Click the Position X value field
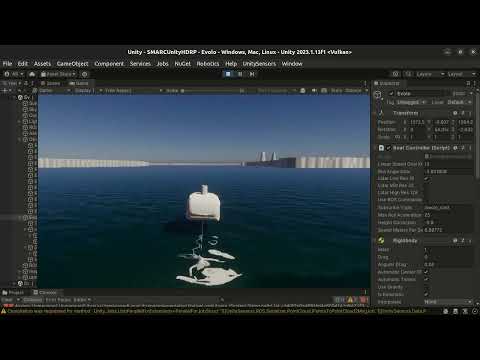This screenshot has height=360, width=480. coord(417,122)
